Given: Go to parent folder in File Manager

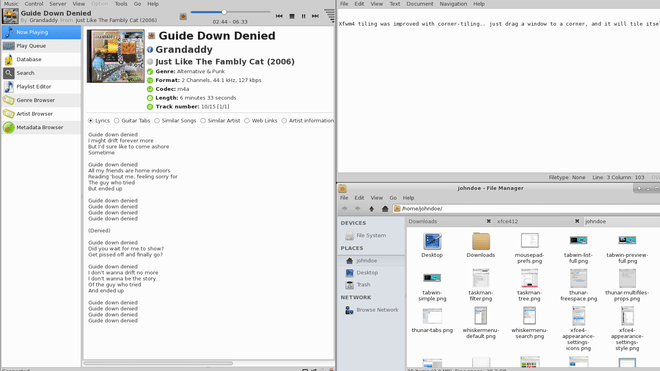Looking at the screenshot, I should [371, 208].
